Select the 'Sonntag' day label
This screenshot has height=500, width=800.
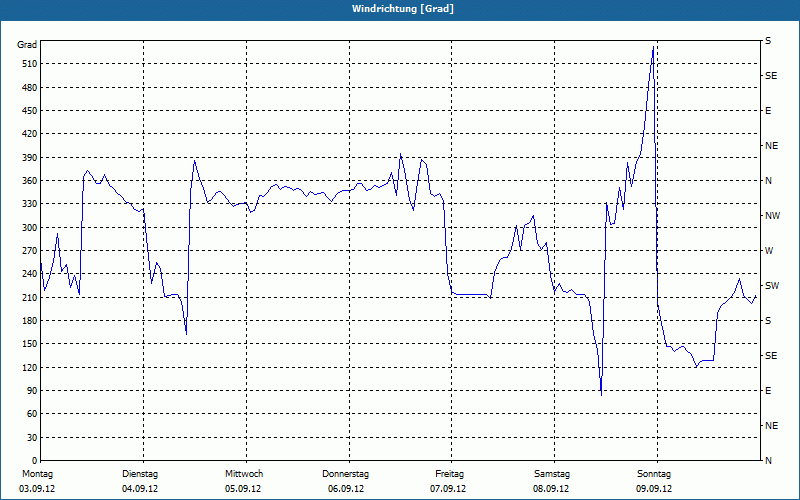point(654,474)
